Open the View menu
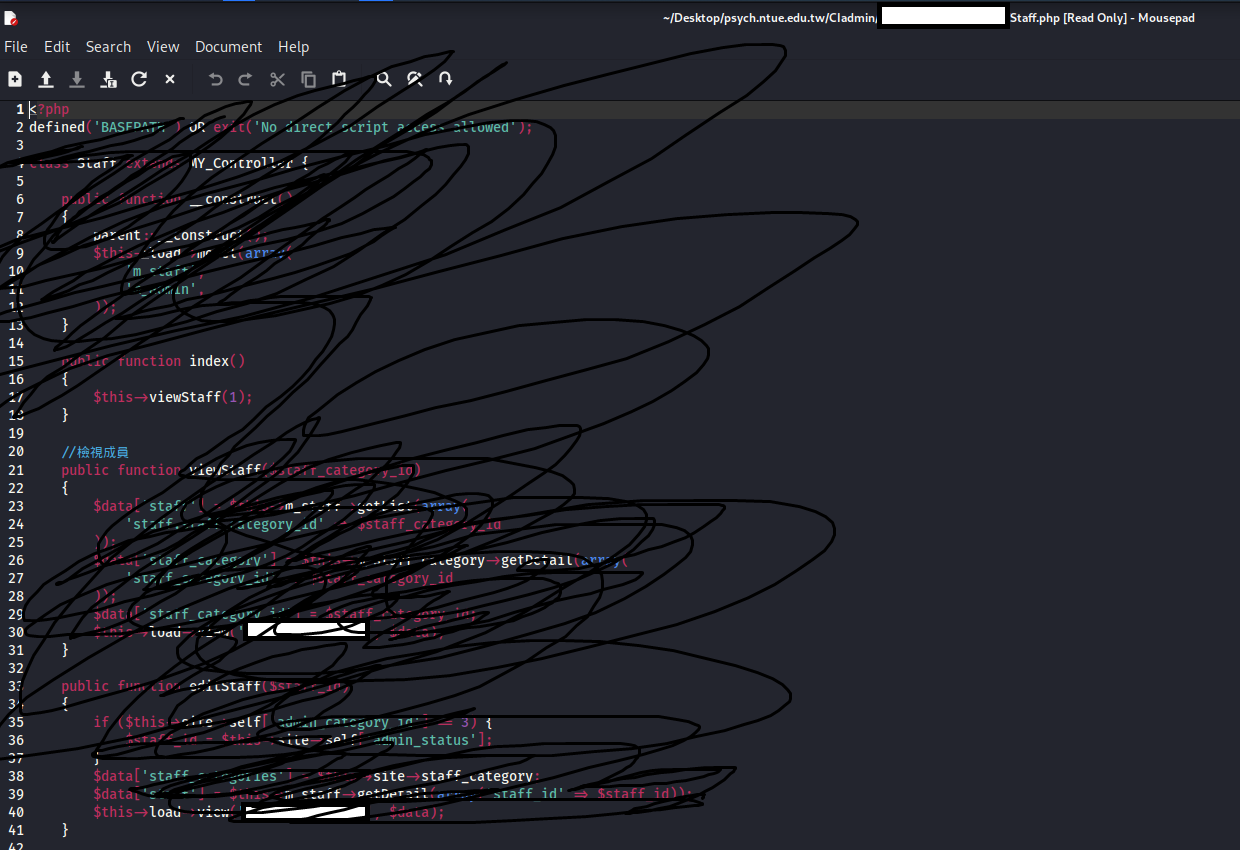The image size is (1240, 850). point(163,47)
